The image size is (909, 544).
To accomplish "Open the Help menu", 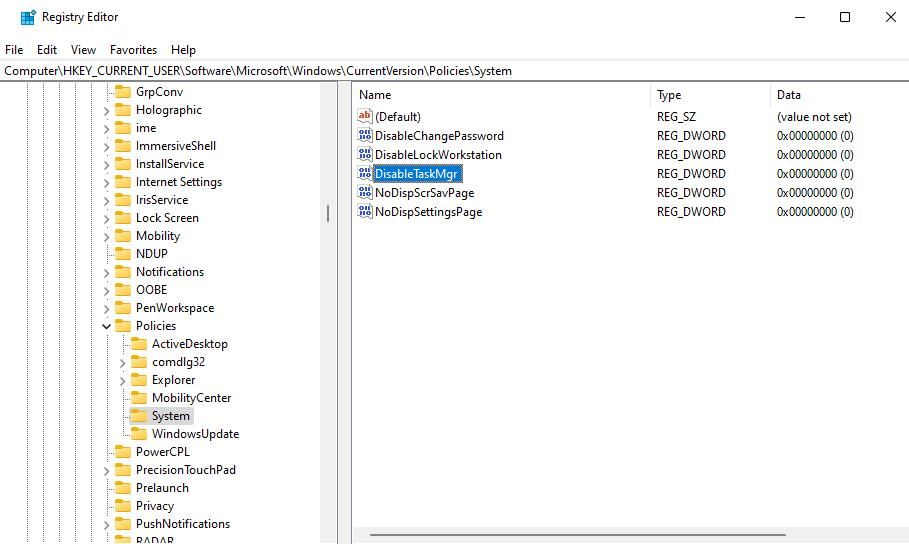I will click(x=183, y=50).
